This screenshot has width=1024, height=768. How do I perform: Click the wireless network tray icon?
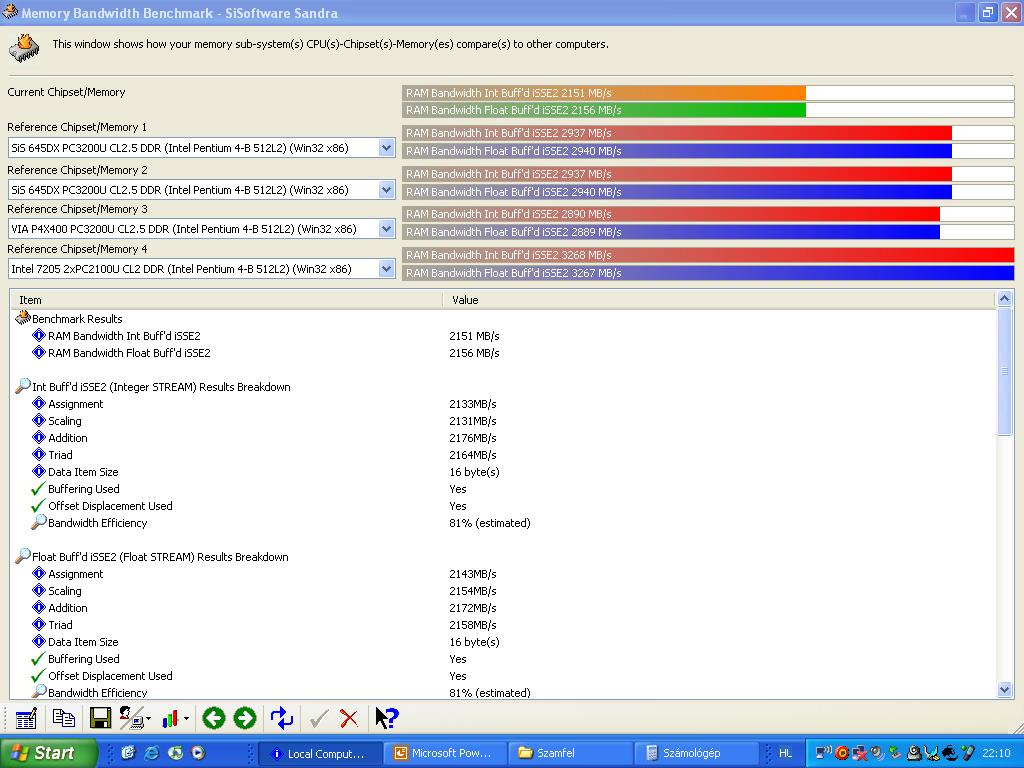824,753
